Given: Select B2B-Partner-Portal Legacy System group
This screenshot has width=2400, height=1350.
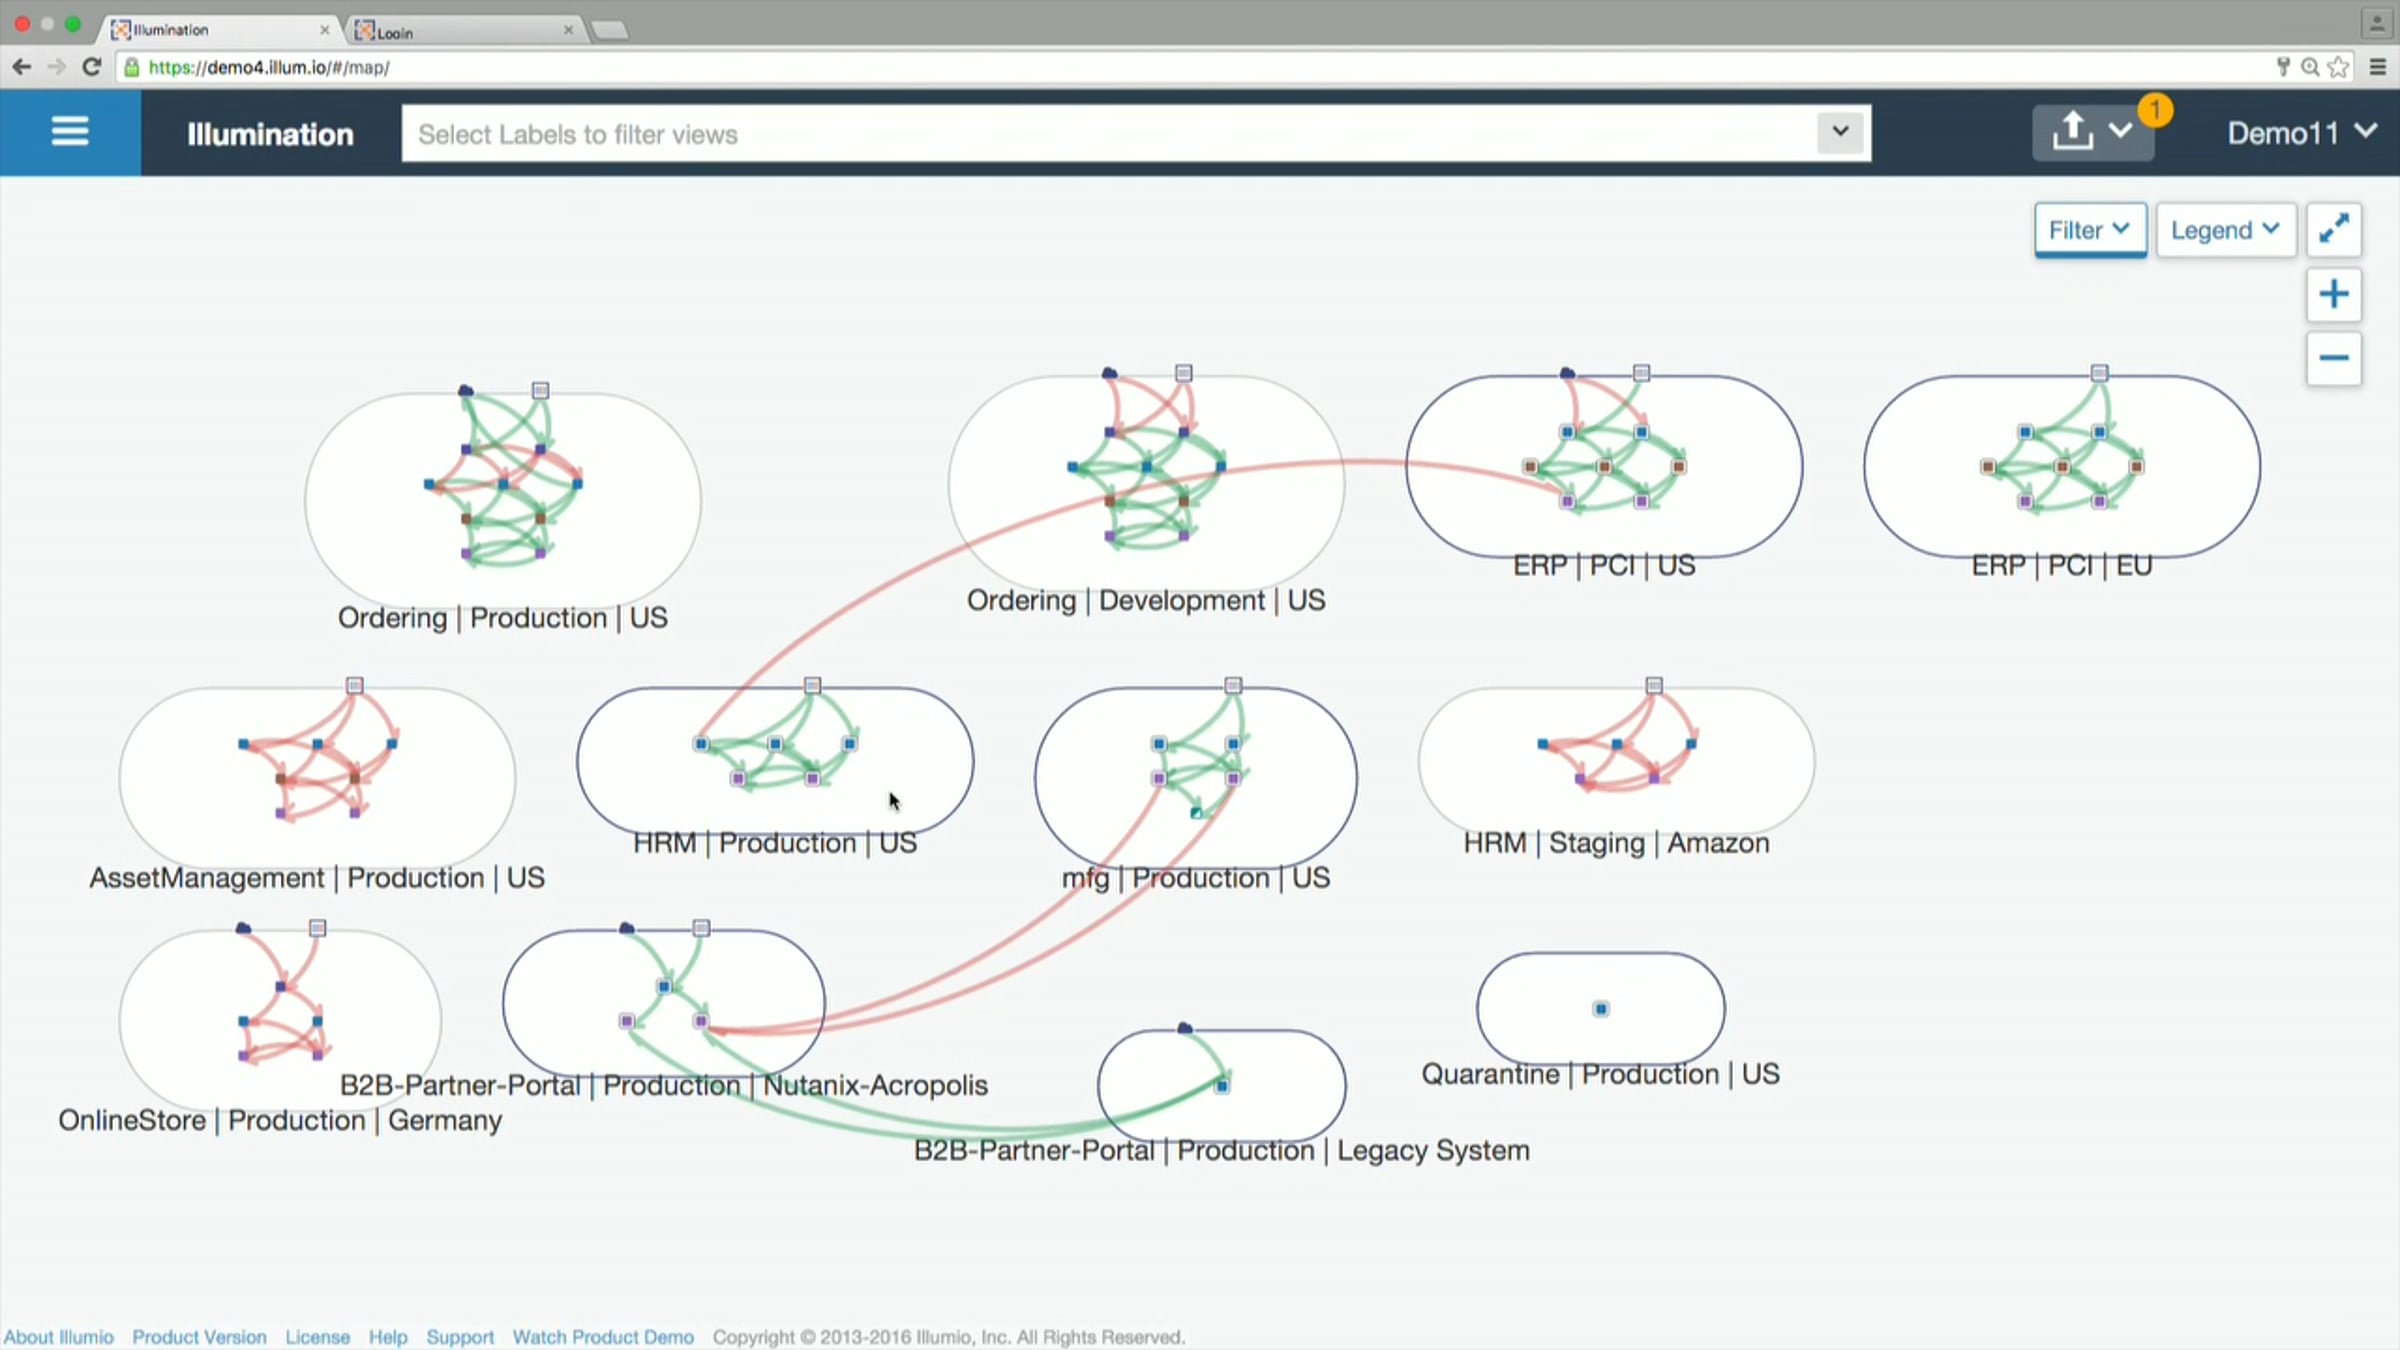Looking at the screenshot, I should pos(1222,1085).
